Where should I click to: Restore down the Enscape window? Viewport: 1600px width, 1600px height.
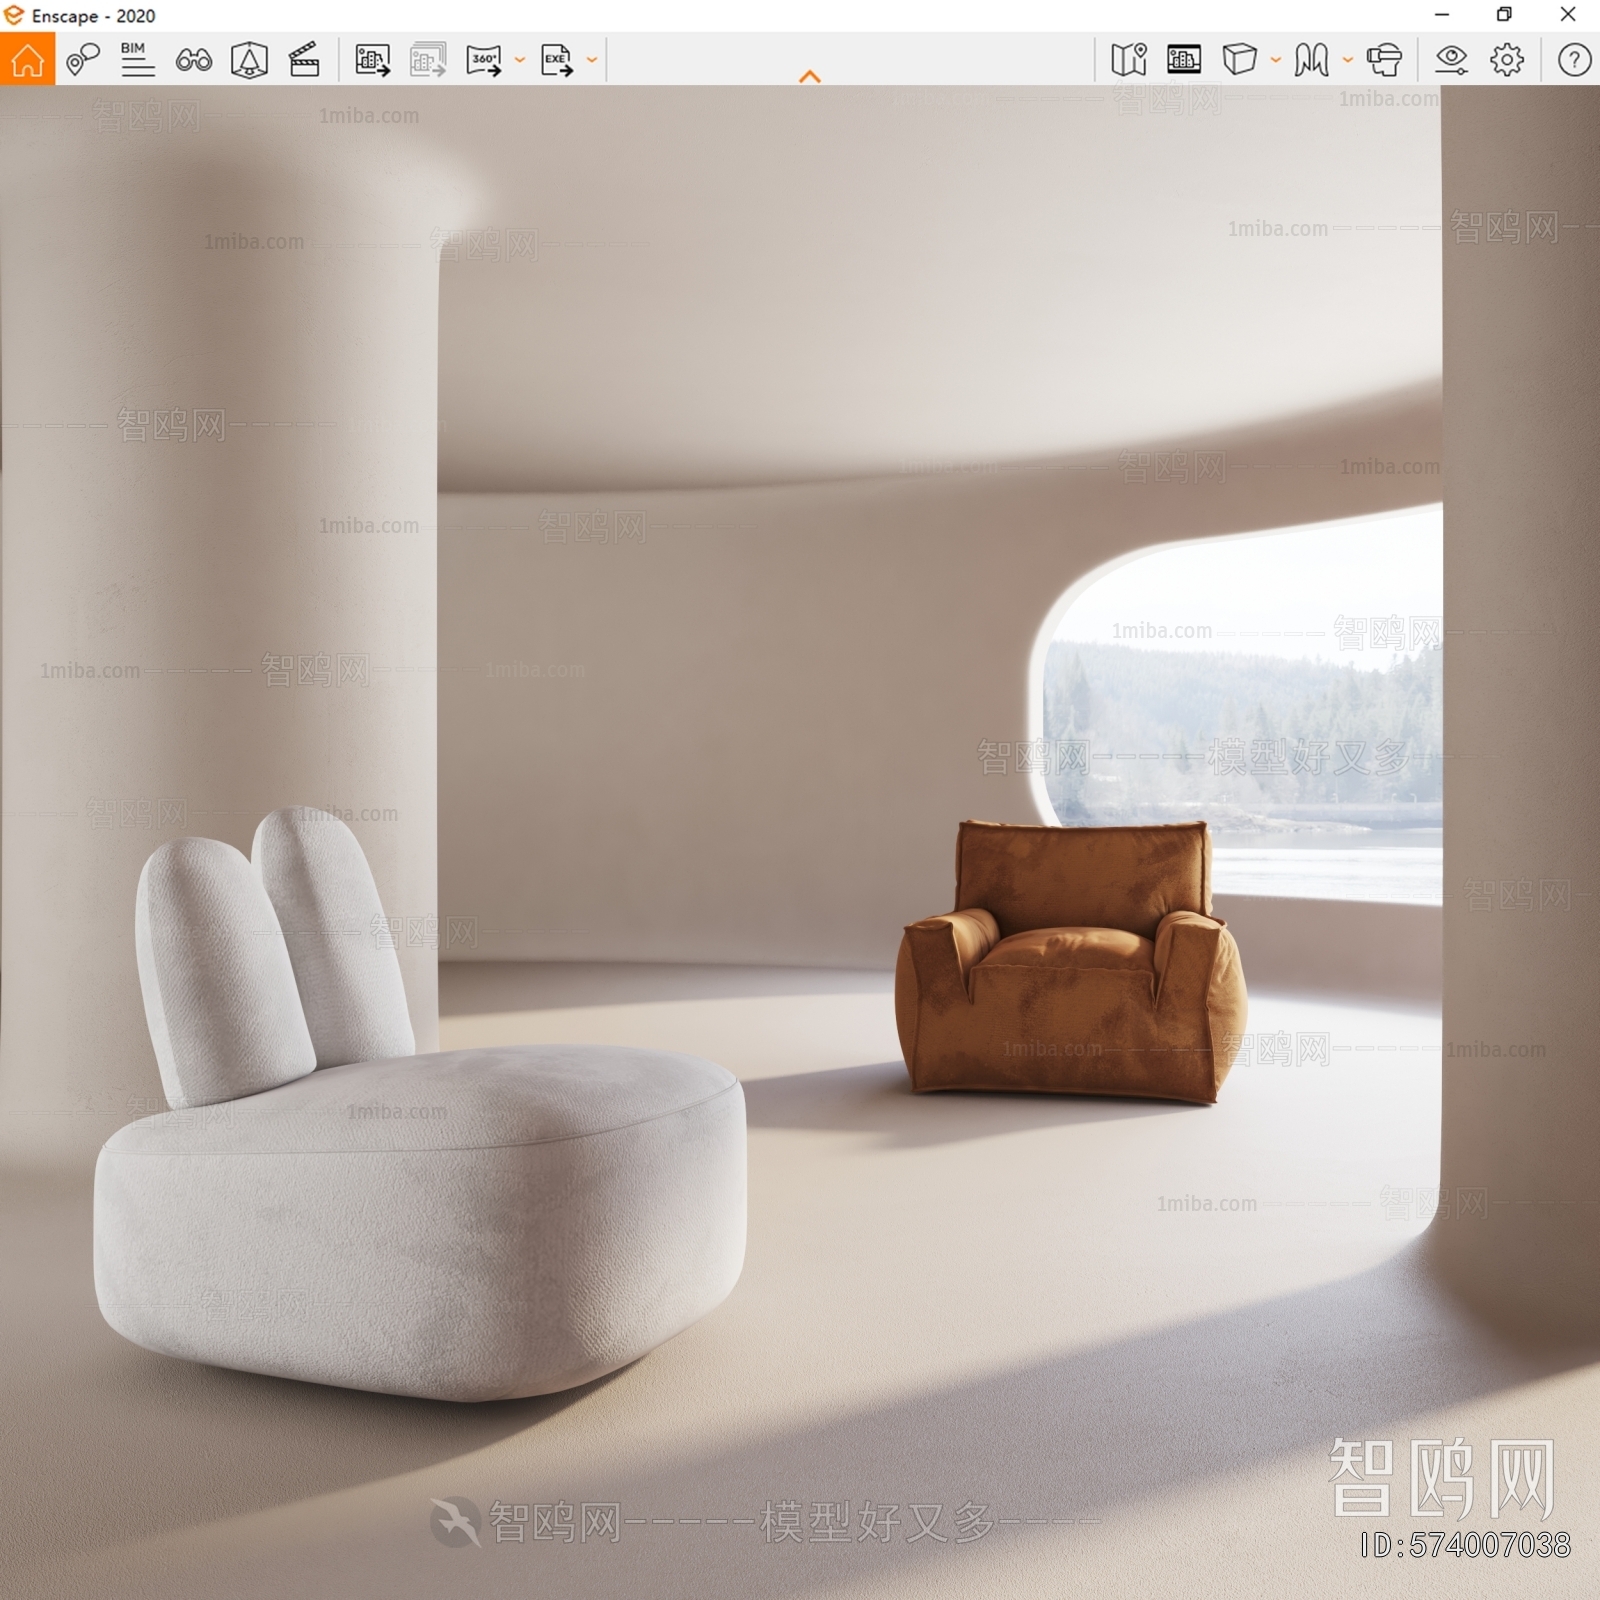[x=1504, y=15]
